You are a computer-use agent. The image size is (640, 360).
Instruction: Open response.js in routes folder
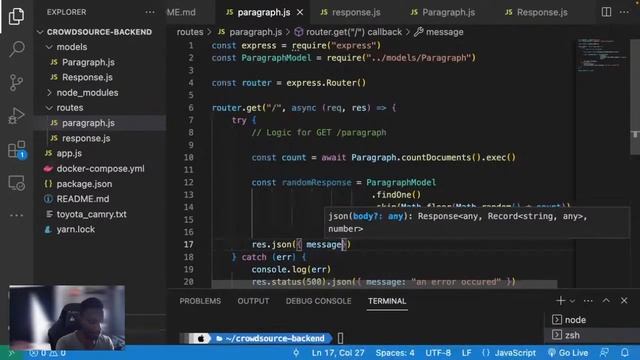coord(86,138)
